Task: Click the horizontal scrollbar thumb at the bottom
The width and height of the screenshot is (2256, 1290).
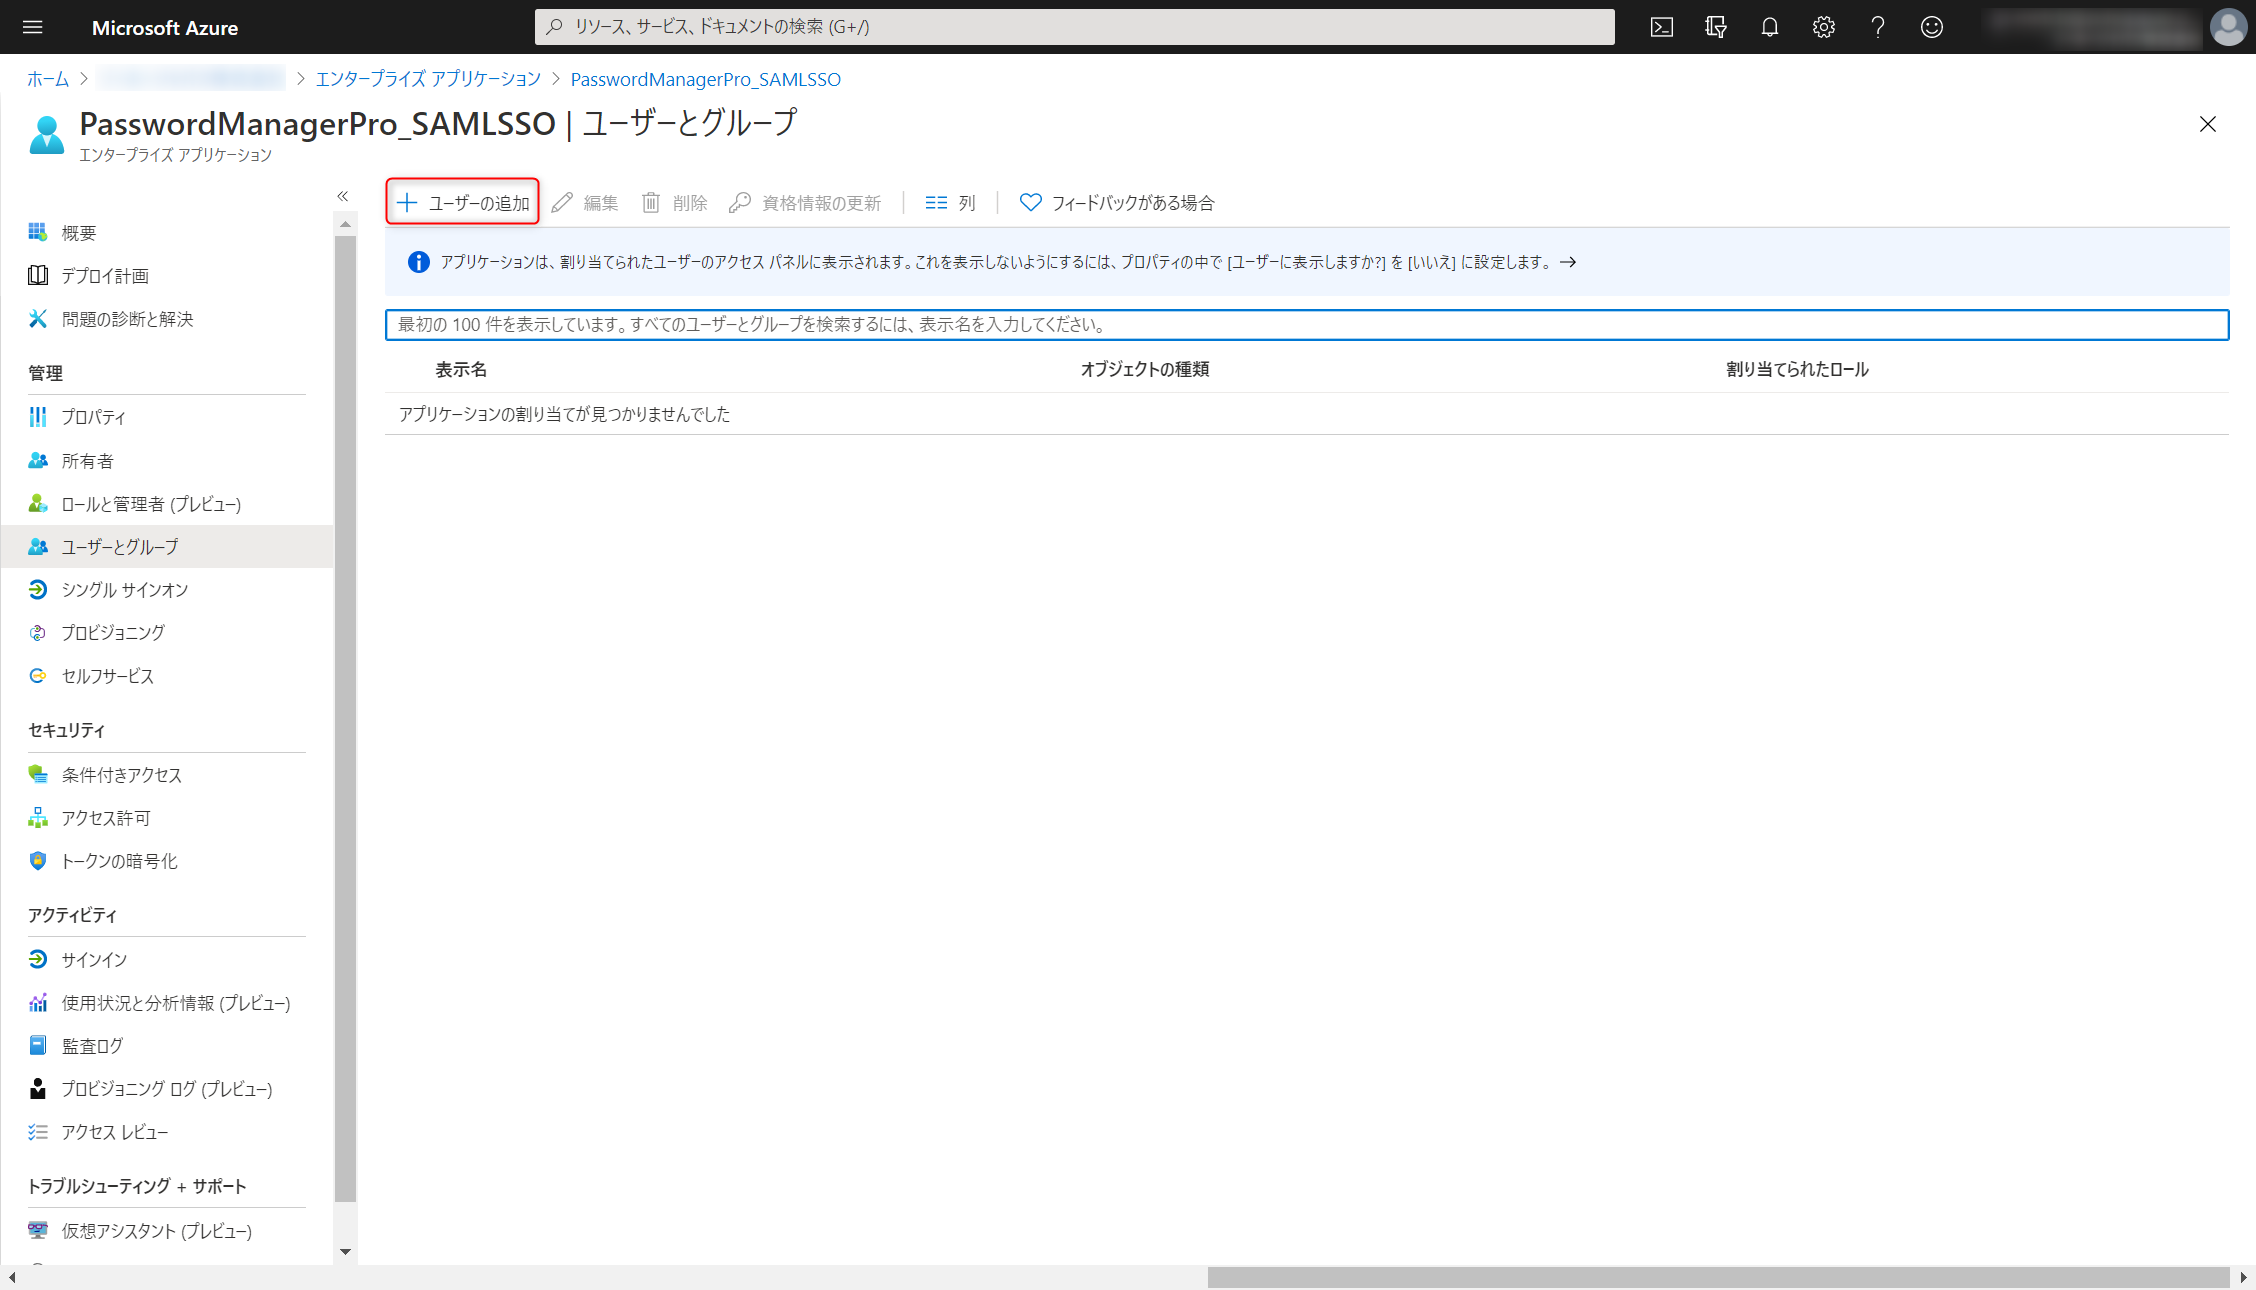Action: click(x=1717, y=1277)
